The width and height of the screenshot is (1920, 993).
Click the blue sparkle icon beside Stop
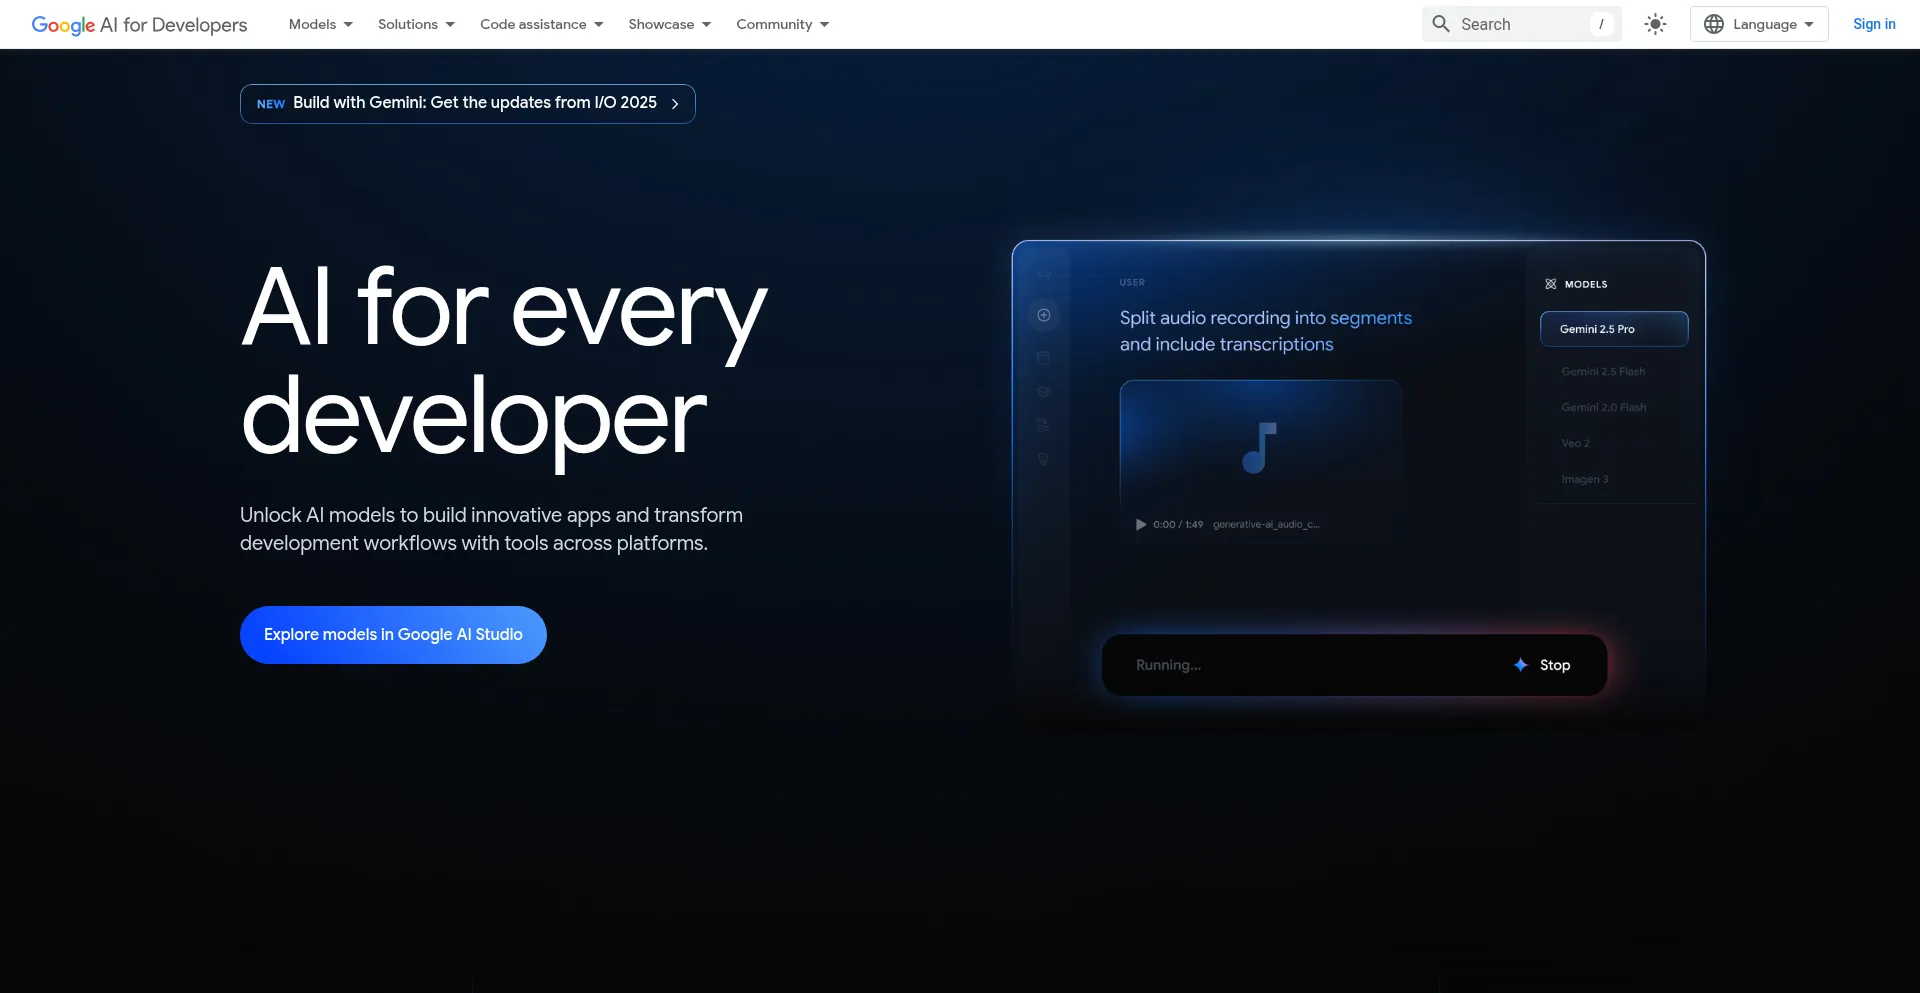(1521, 665)
